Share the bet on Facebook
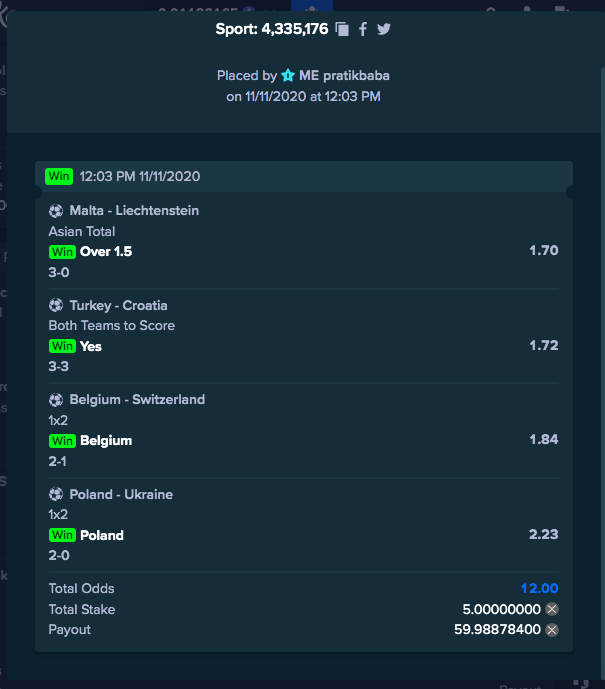This screenshot has width=605, height=689. 362,29
